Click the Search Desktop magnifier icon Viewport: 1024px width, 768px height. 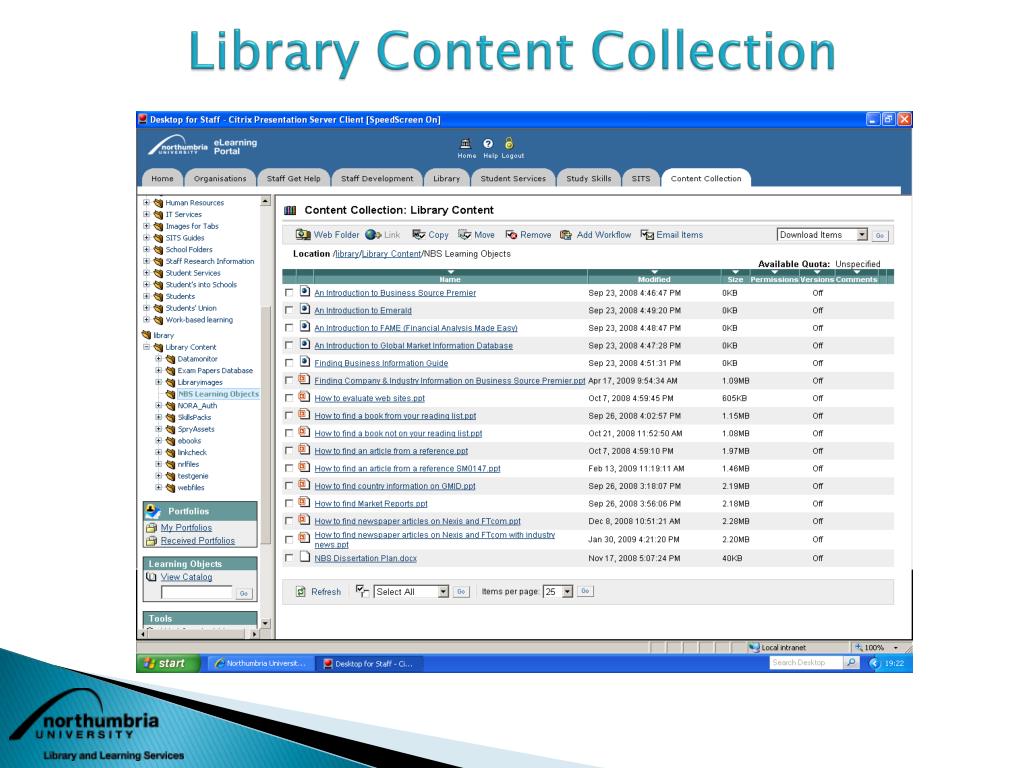(x=851, y=662)
